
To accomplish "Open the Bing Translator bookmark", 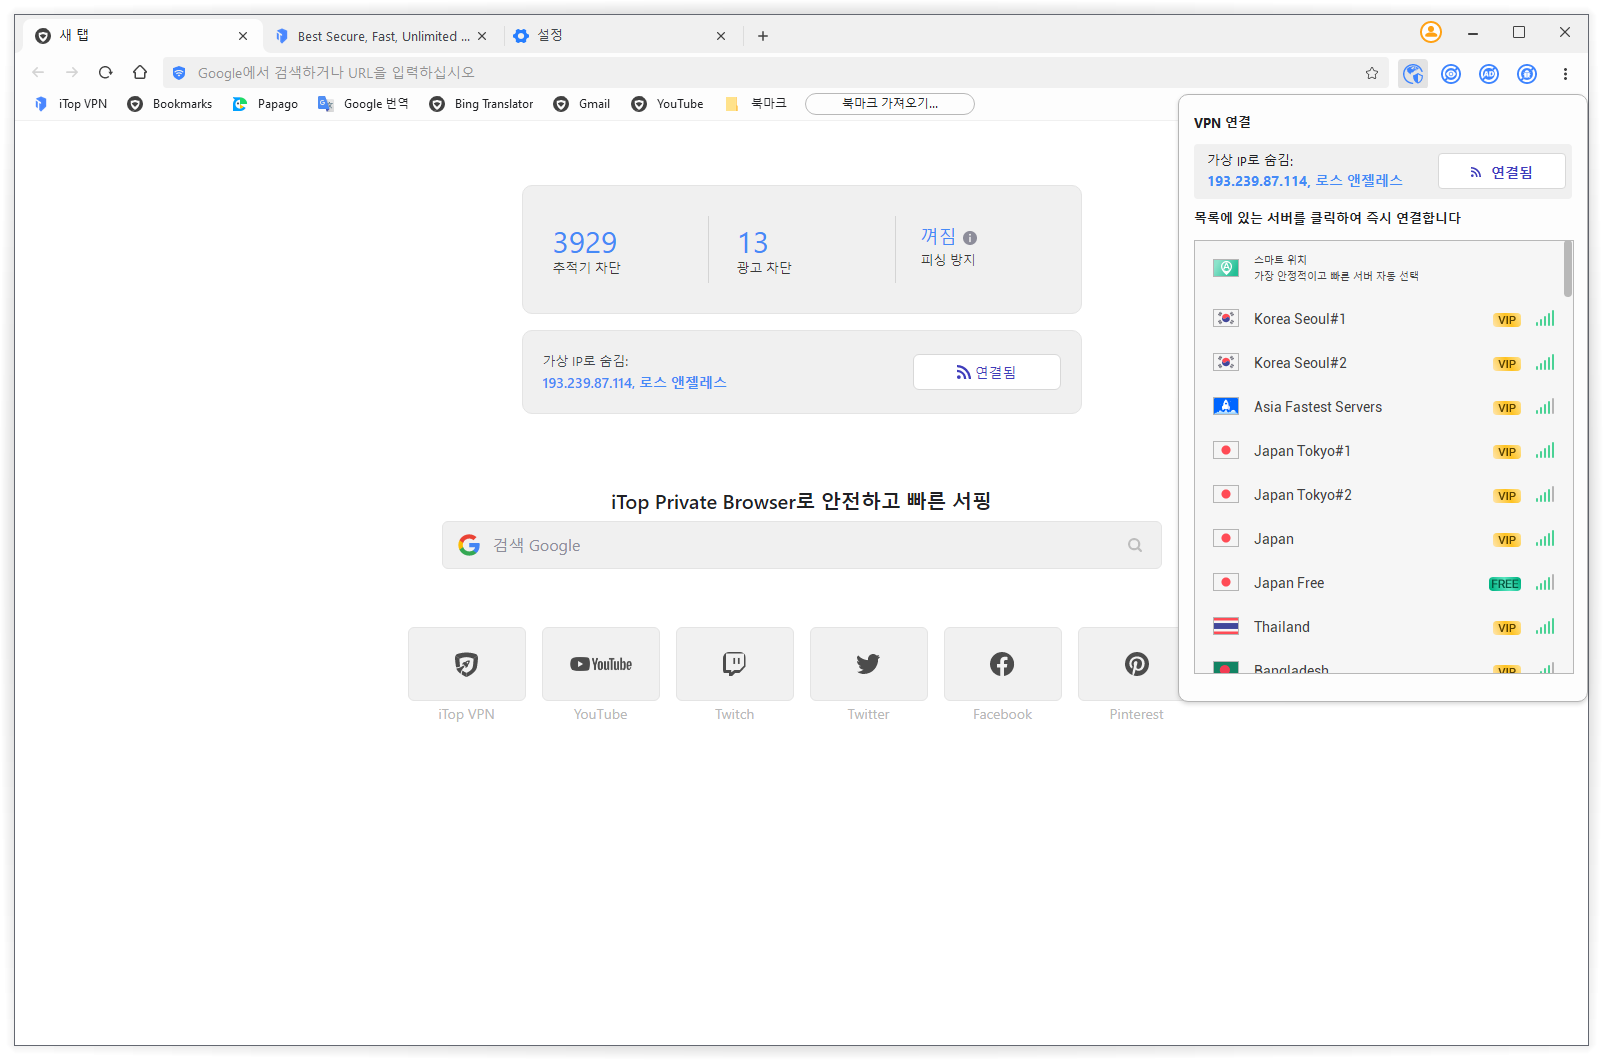I will point(481,104).
